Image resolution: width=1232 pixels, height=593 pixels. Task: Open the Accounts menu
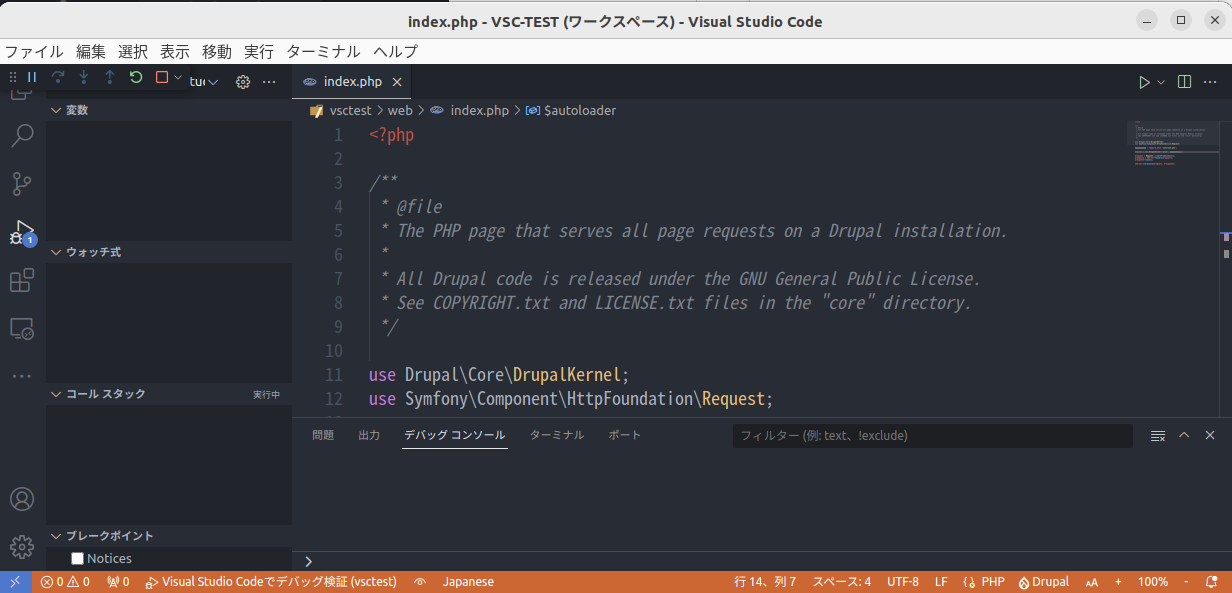coord(22,499)
